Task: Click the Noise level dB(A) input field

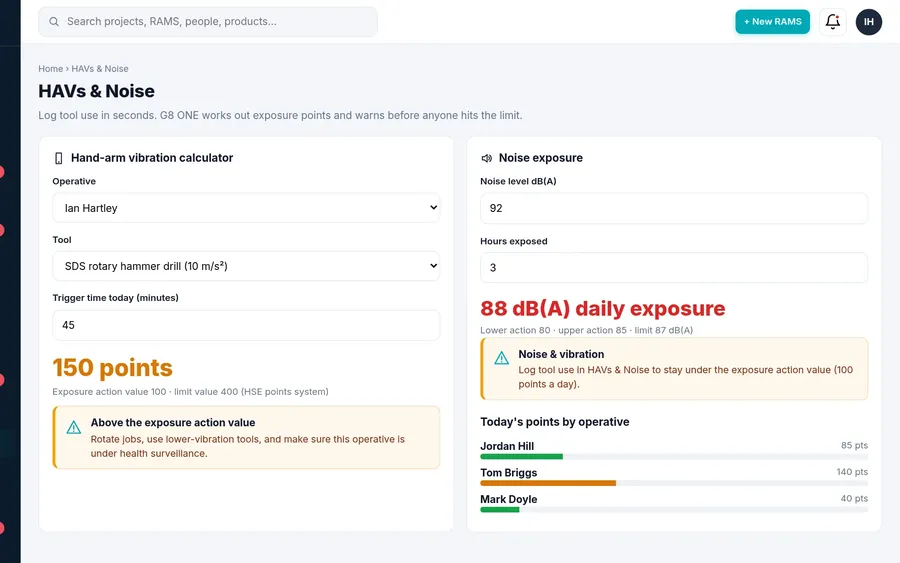Action: [x=674, y=208]
